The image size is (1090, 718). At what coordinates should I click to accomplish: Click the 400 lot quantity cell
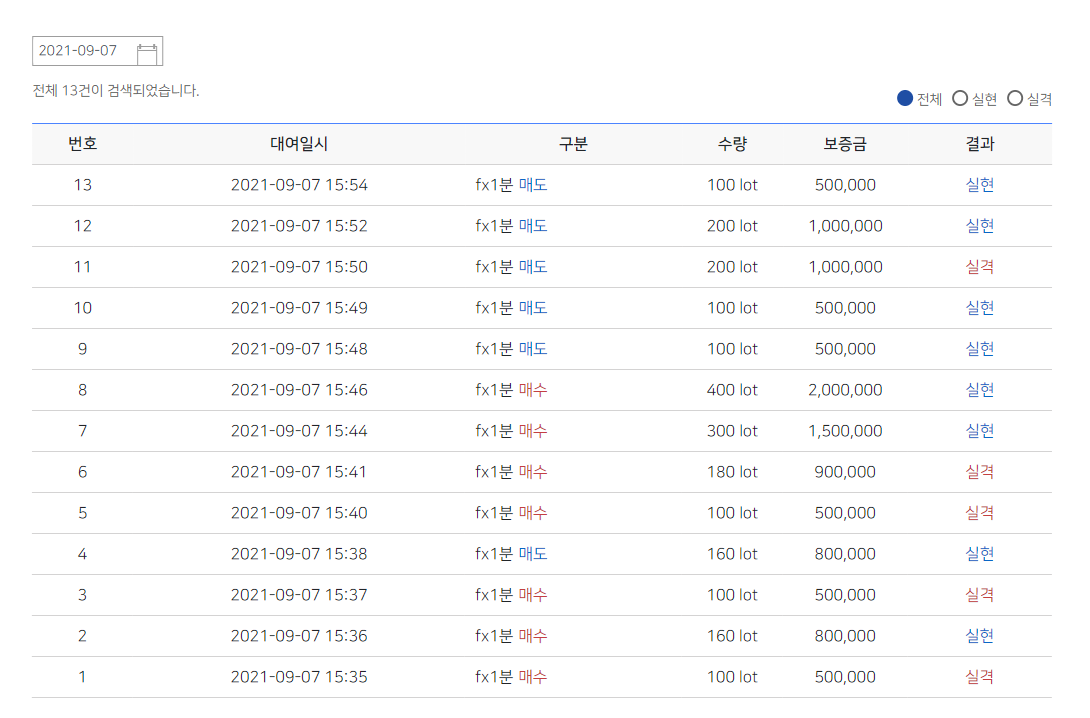[x=732, y=390]
